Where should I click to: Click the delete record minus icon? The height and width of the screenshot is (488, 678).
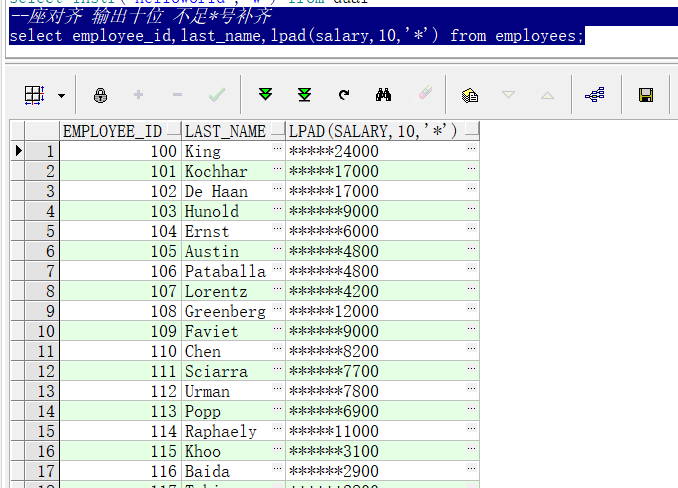[x=177, y=95]
